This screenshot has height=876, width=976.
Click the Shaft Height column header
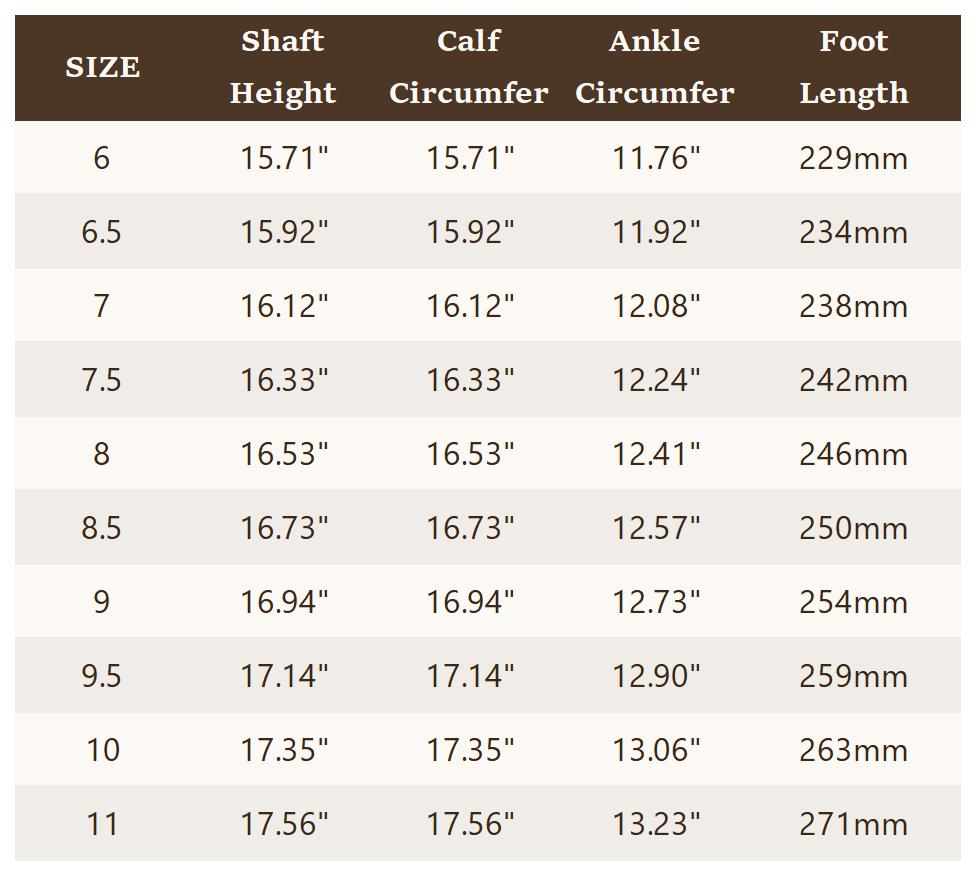(x=283, y=67)
